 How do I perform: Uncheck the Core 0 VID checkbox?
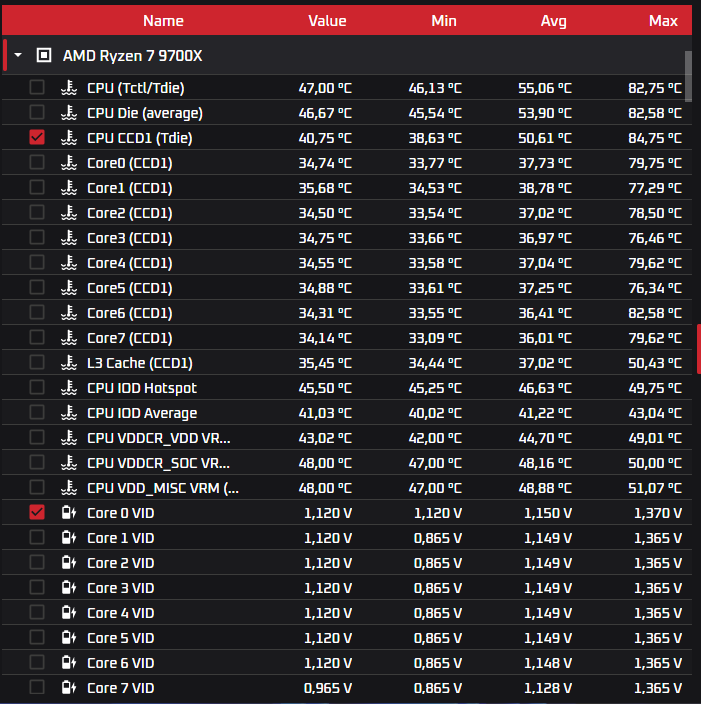click(x=37, y=512)
